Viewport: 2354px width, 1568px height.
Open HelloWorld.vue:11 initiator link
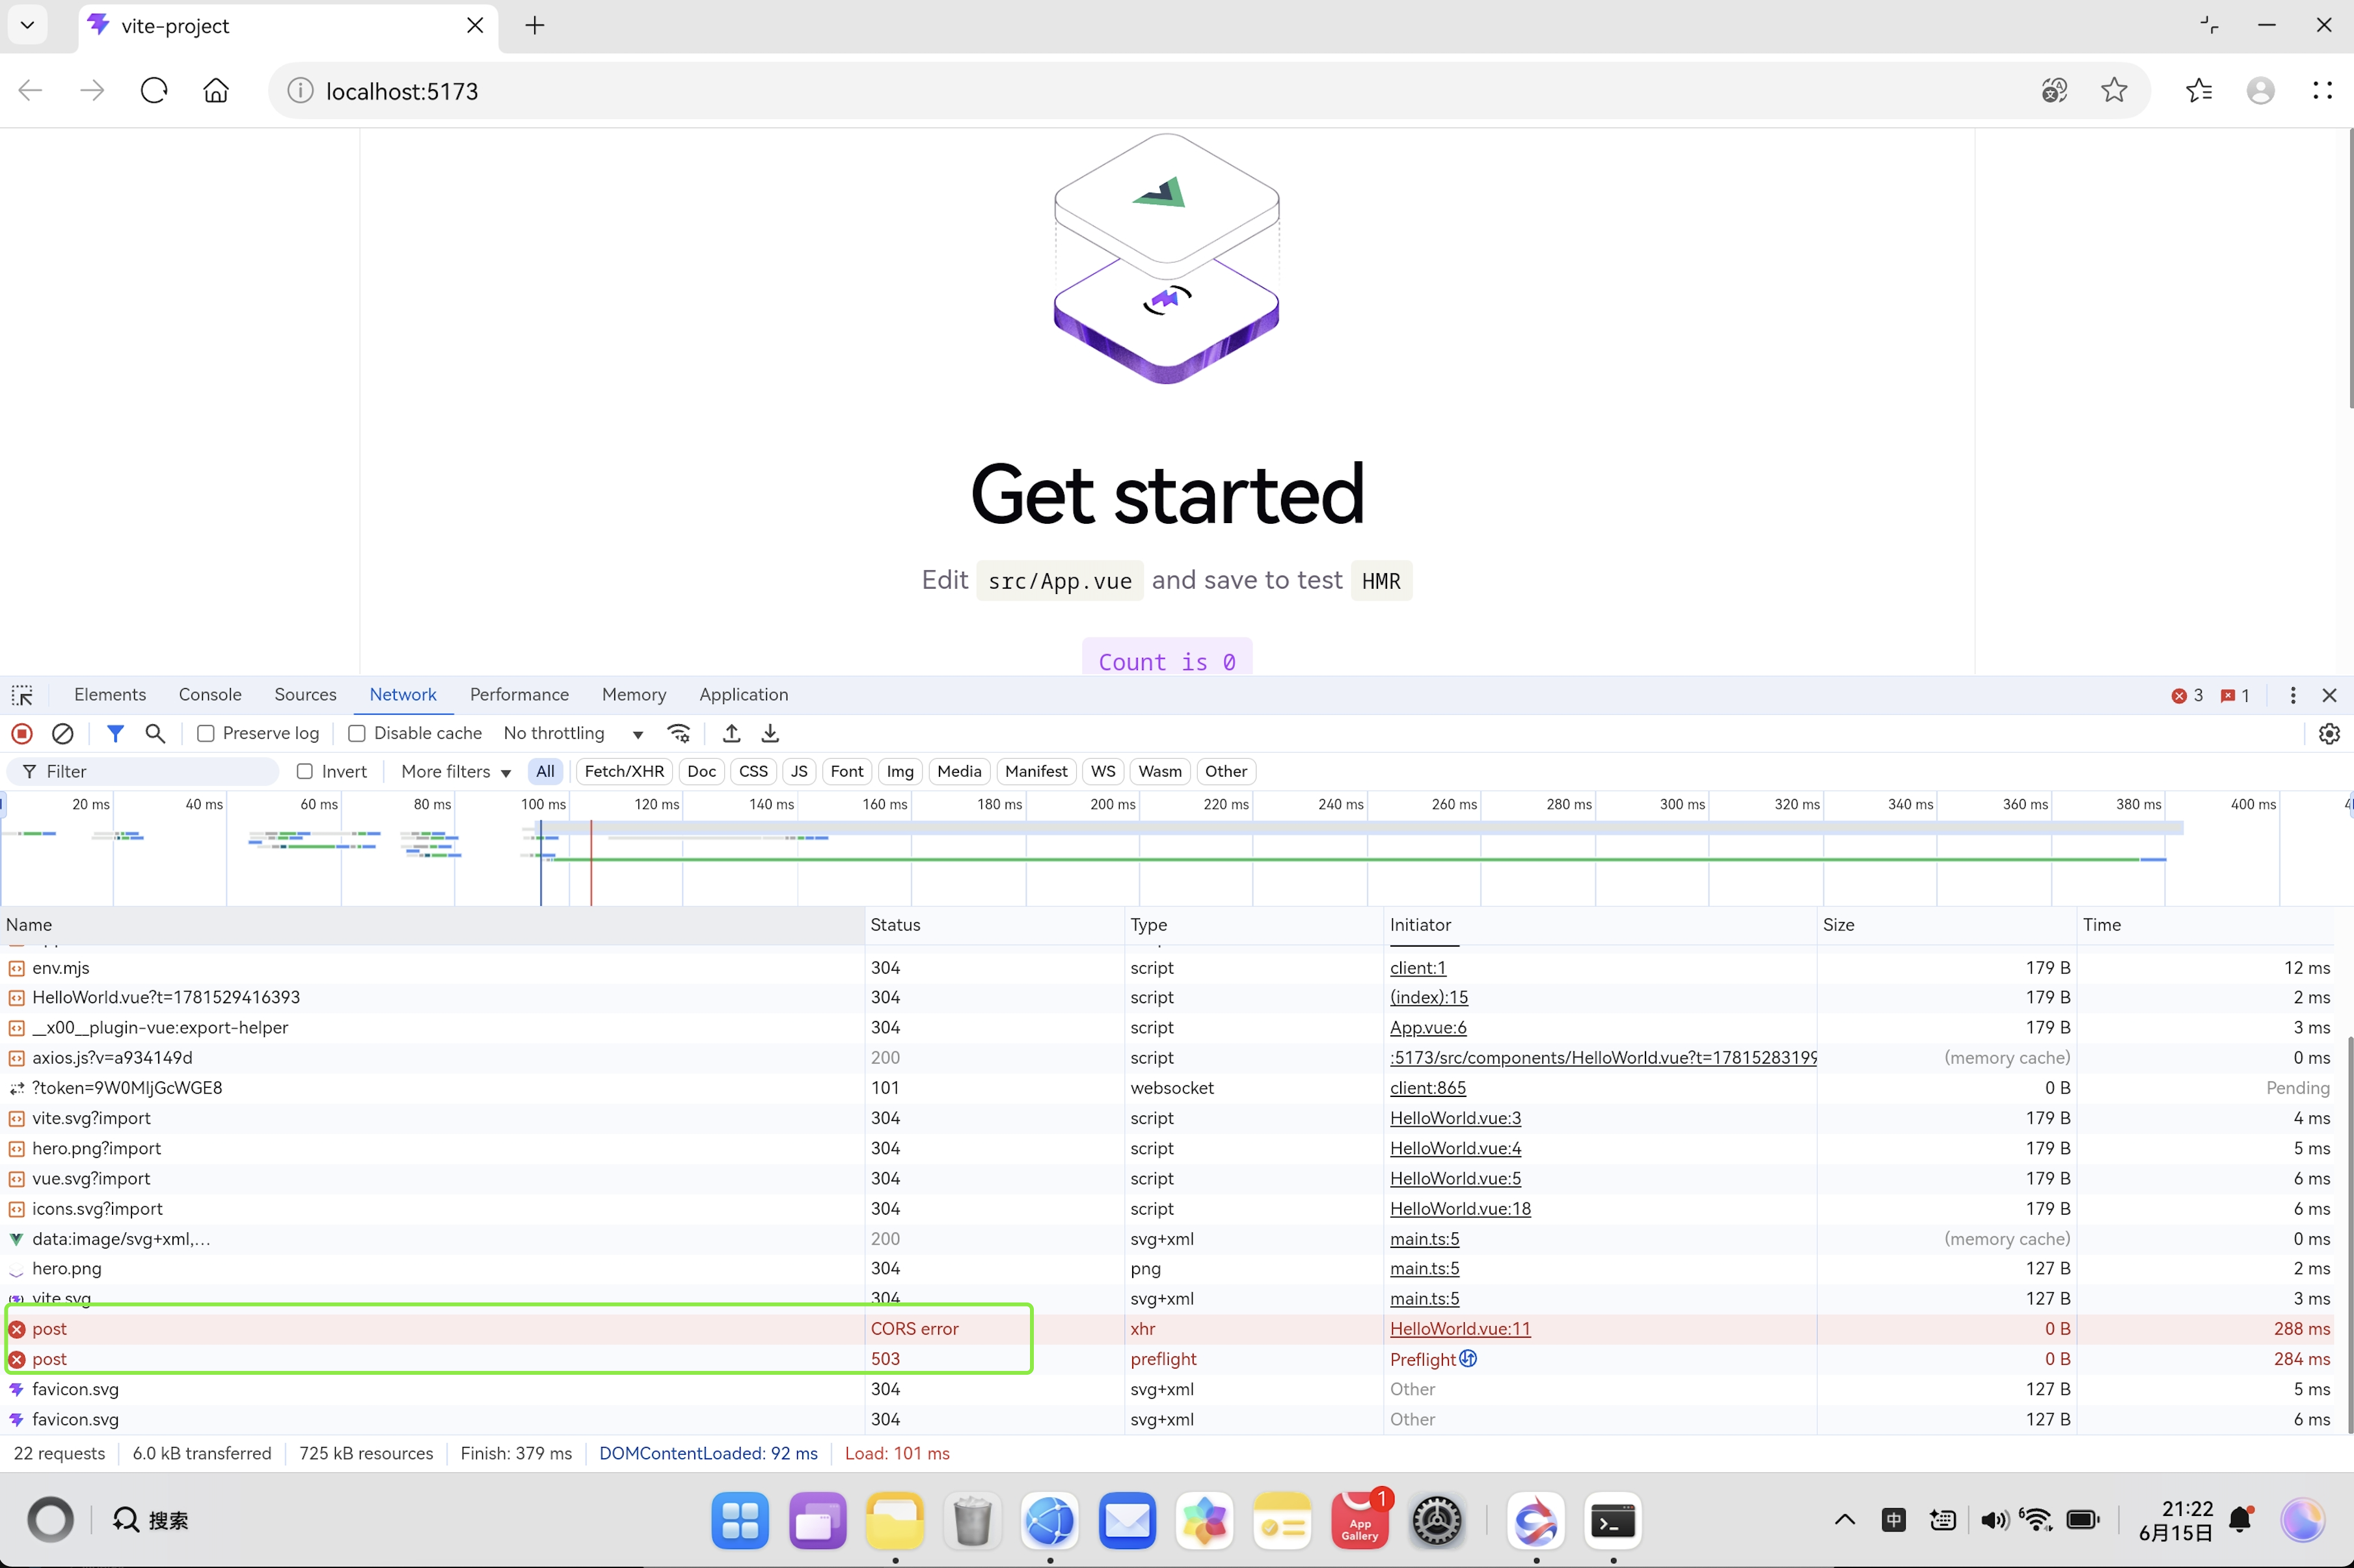click(1460, 1329)
